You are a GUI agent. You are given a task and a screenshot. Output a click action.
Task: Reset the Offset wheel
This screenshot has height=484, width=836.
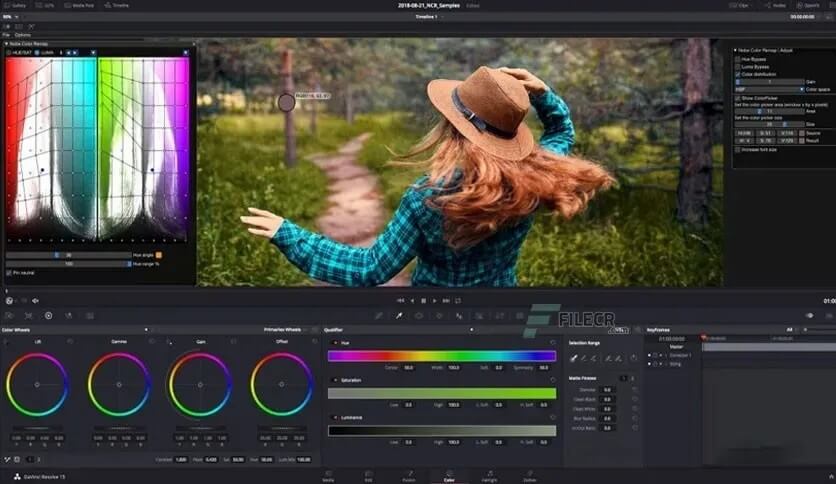tap(315, 341)
